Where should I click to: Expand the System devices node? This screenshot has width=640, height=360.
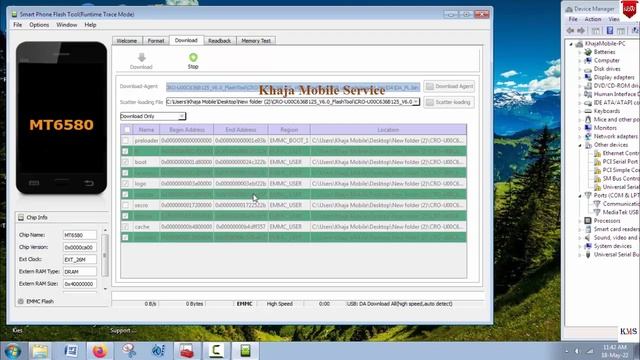[x=580, y=247]
